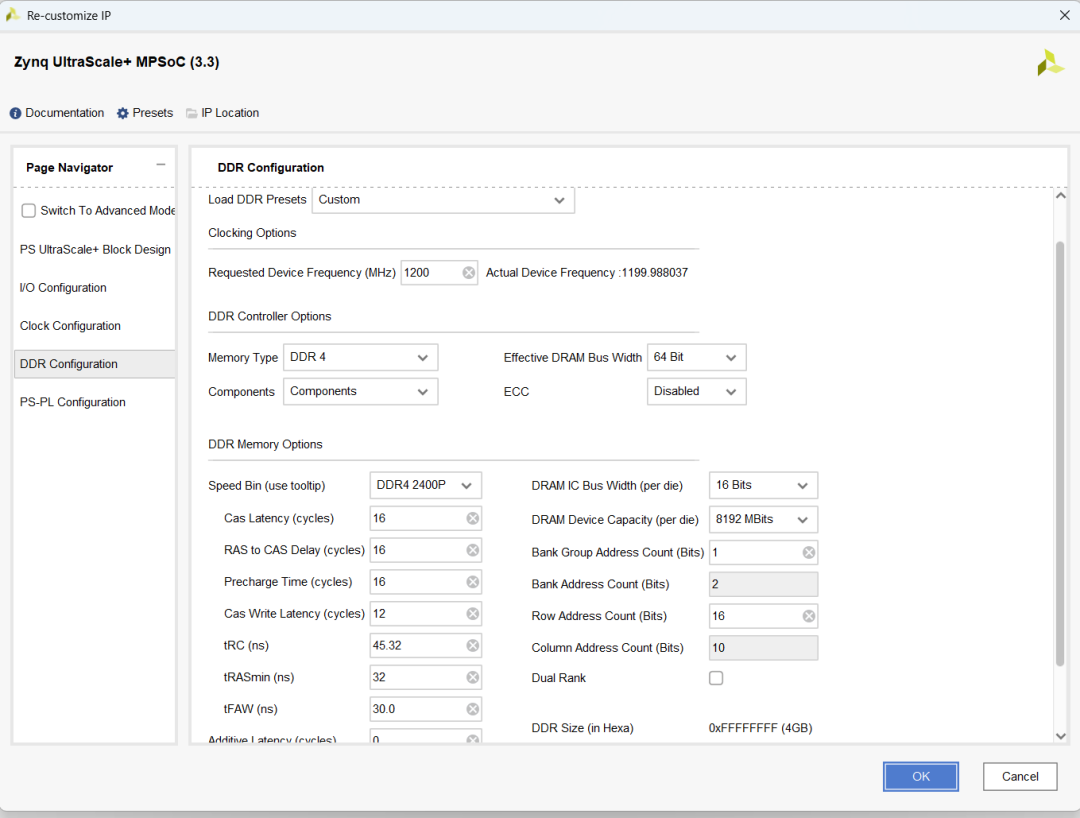Clear the tRC (ns) value
The width and height of the screenshot is (1080, 818).
coord(473,646)
